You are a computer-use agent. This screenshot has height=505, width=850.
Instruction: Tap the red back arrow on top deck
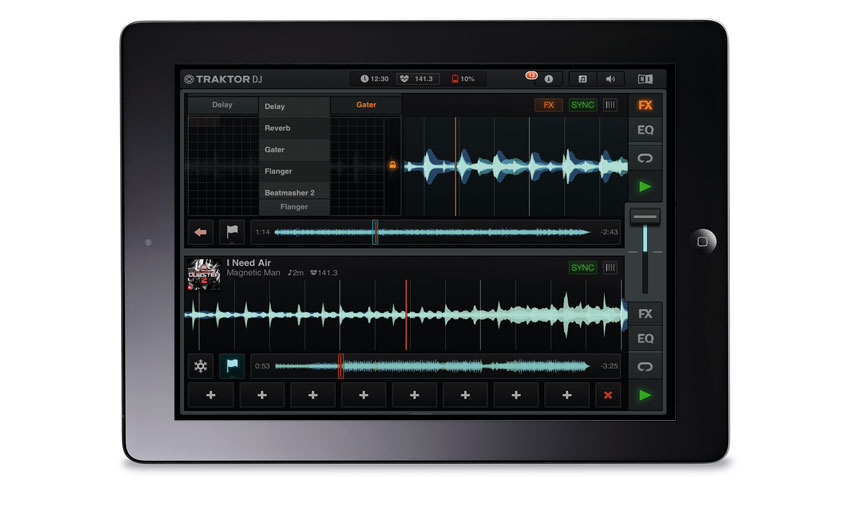point(201,232)
